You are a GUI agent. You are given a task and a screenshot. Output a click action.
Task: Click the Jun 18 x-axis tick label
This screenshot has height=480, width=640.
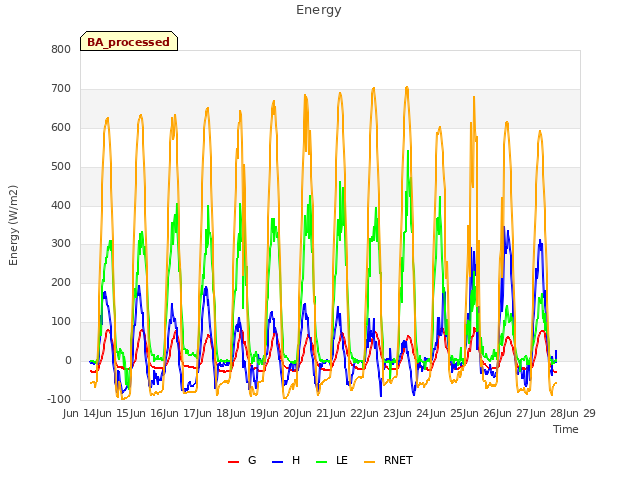(214, 413)
